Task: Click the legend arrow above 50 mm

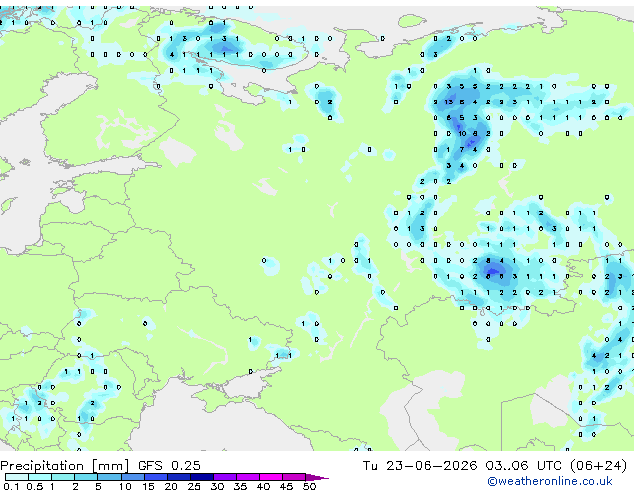Action: coord(317,478)
